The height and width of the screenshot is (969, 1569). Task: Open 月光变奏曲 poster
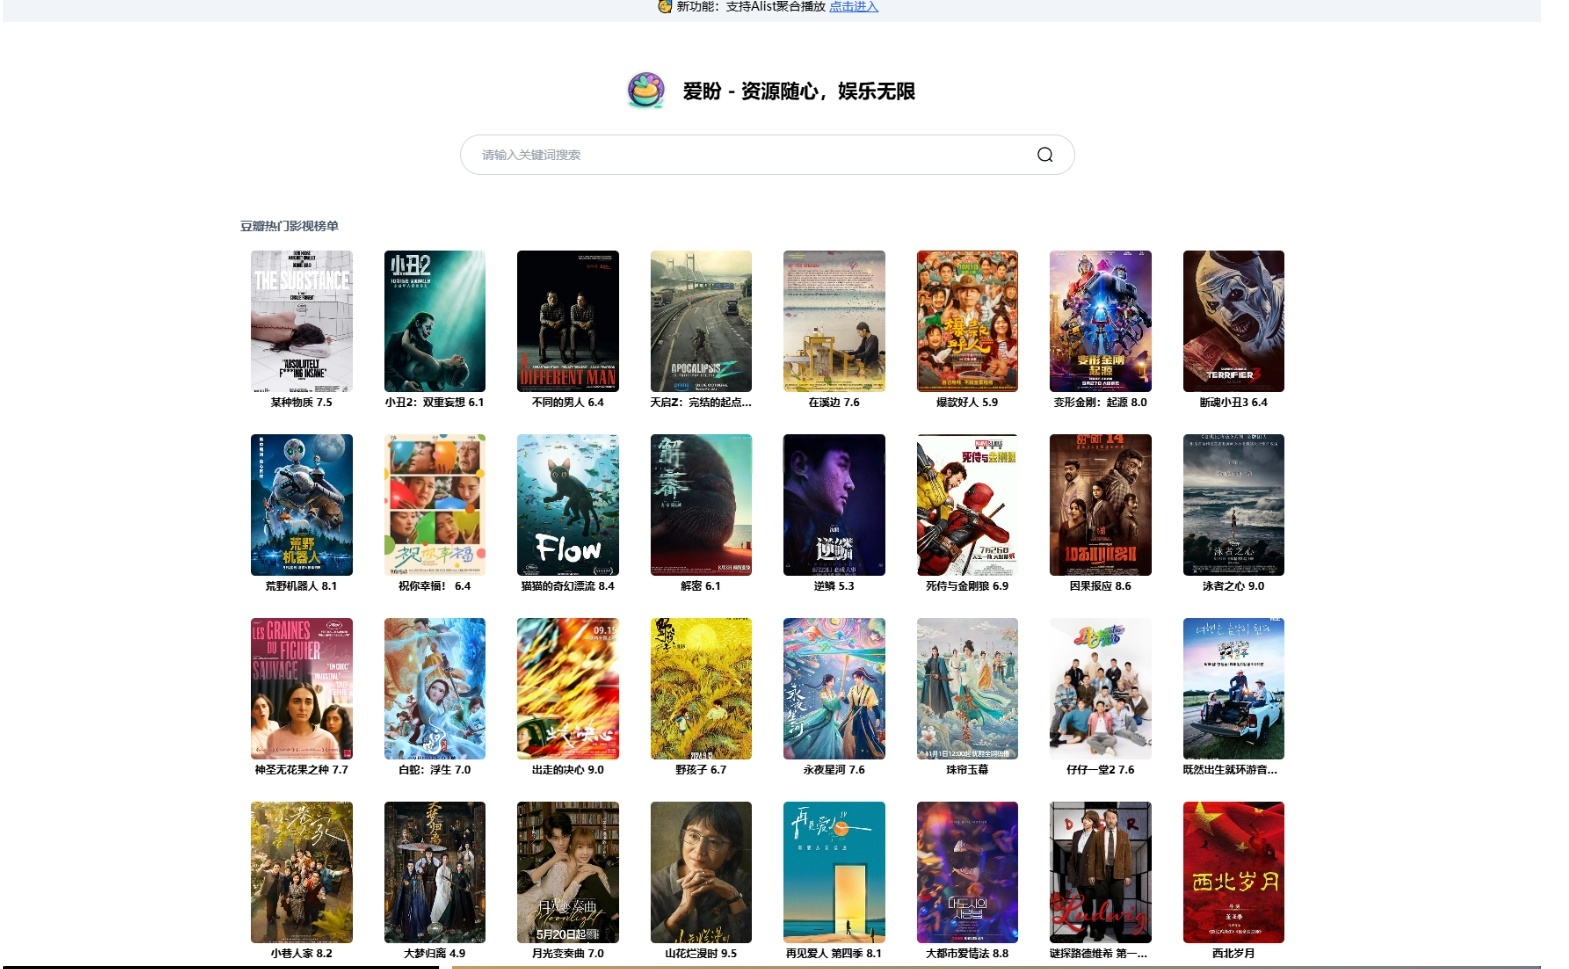pos(568,872)
